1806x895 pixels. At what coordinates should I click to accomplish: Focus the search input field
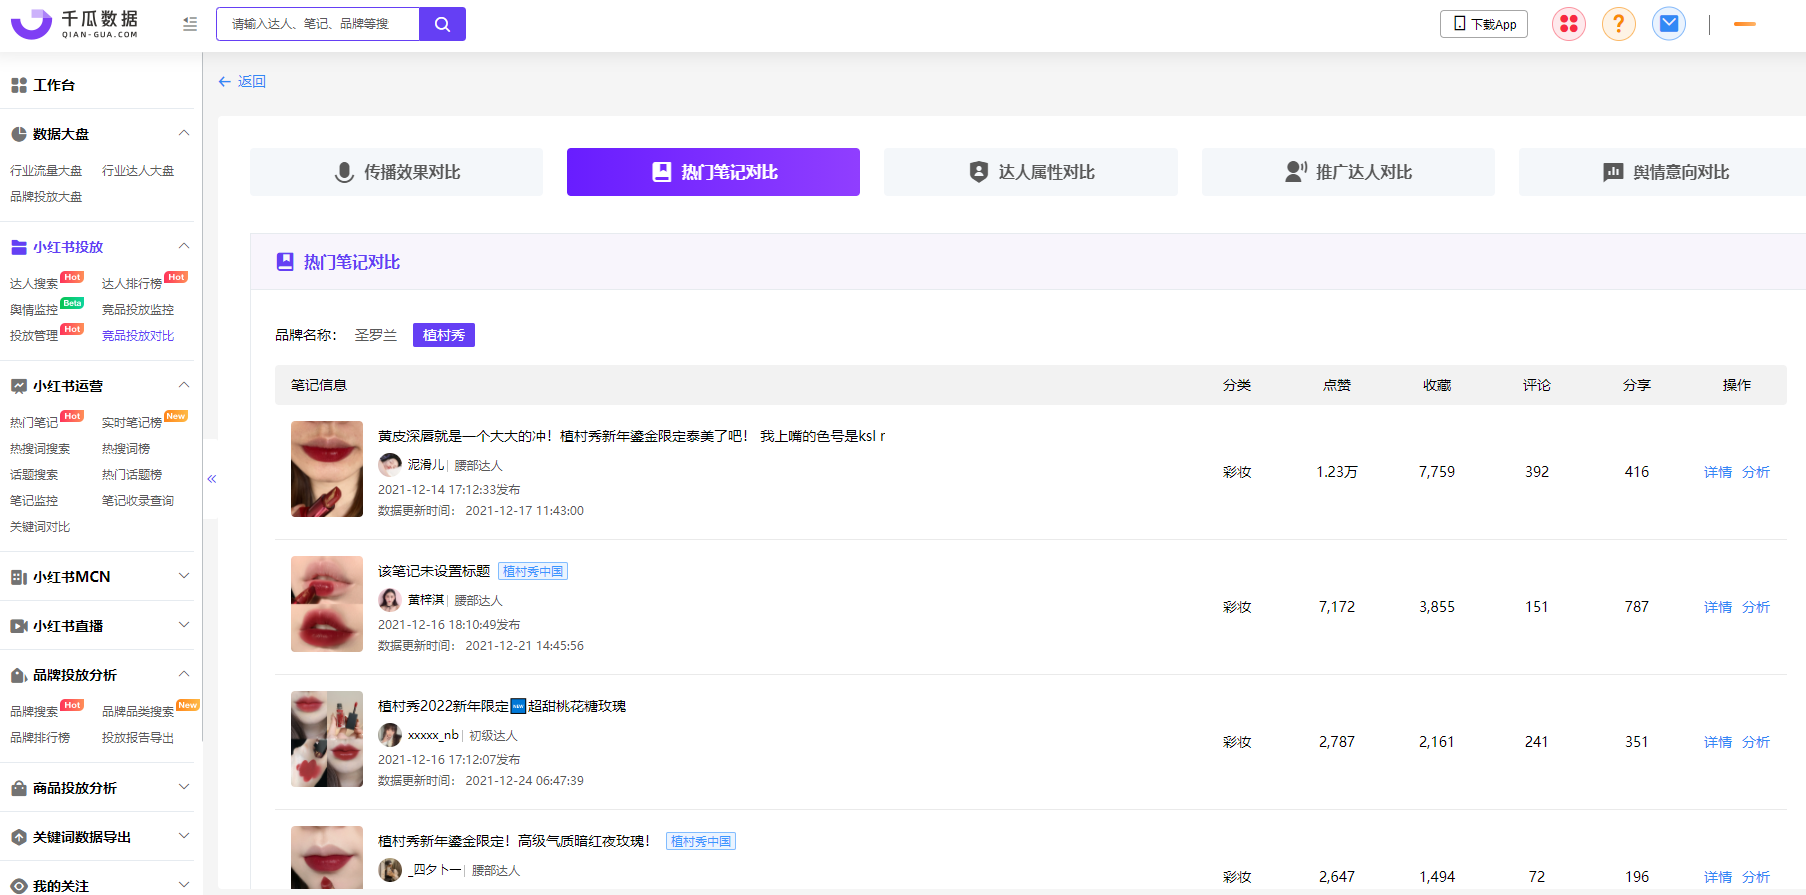(318, 24)
